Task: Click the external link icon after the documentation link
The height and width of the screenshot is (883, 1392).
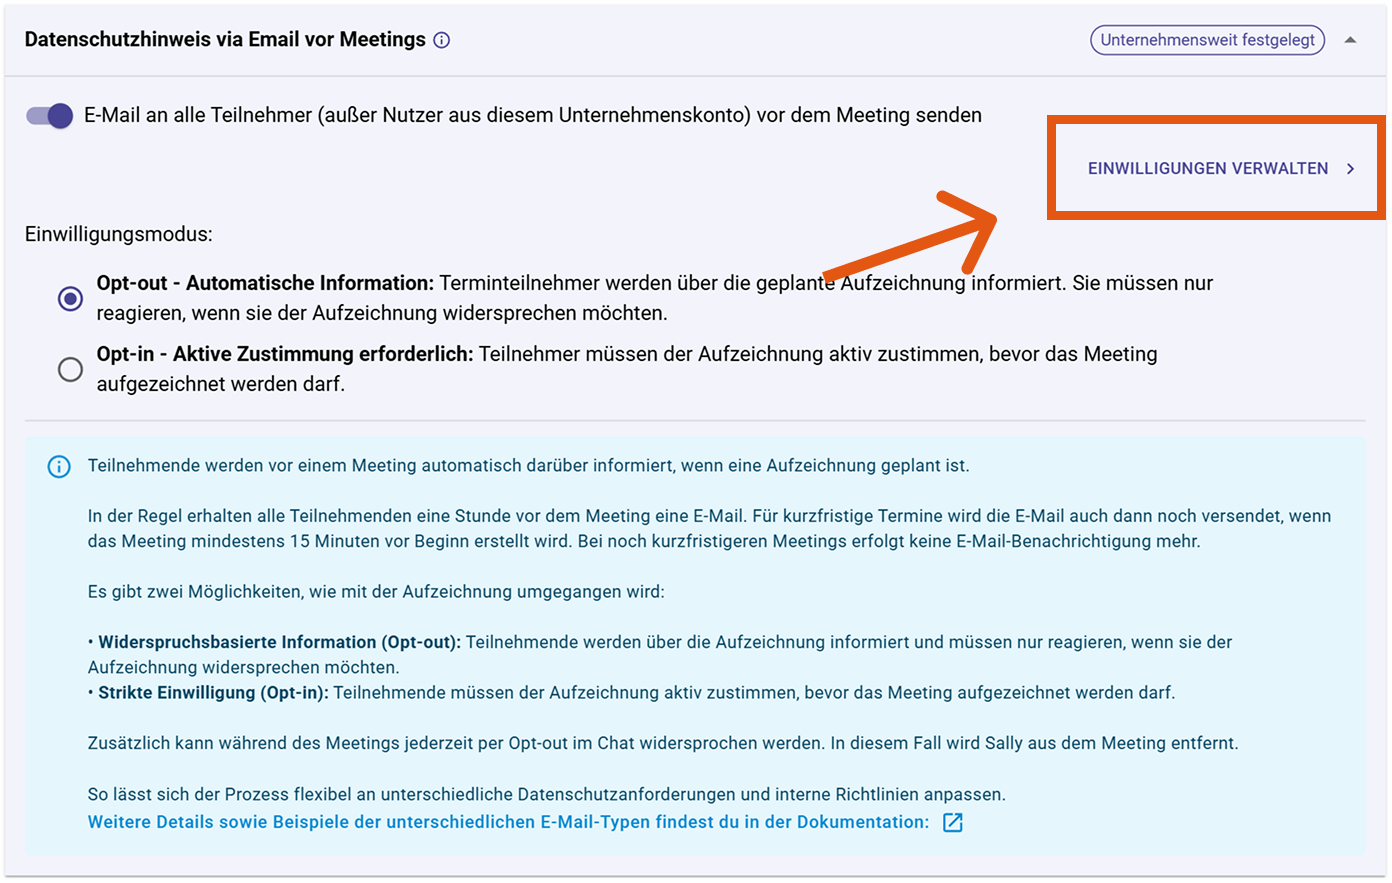Action: point(953,822)
